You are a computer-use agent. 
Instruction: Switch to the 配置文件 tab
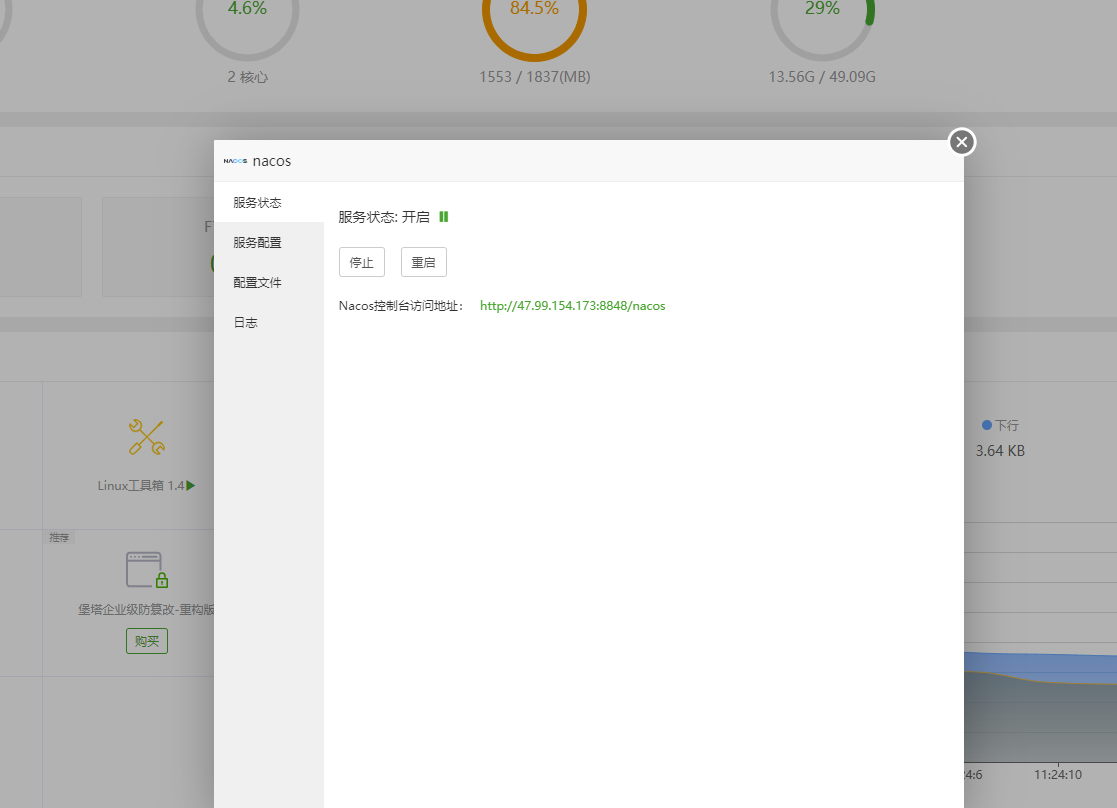point(269,282)
